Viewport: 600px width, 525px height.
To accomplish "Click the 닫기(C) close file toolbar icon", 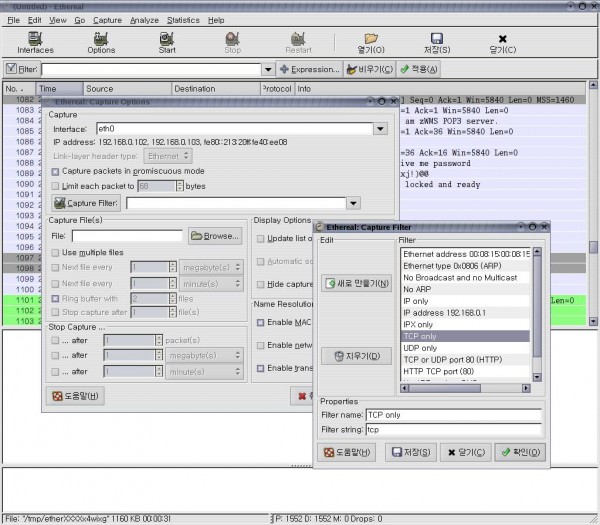I will click(x=502, y=42).
